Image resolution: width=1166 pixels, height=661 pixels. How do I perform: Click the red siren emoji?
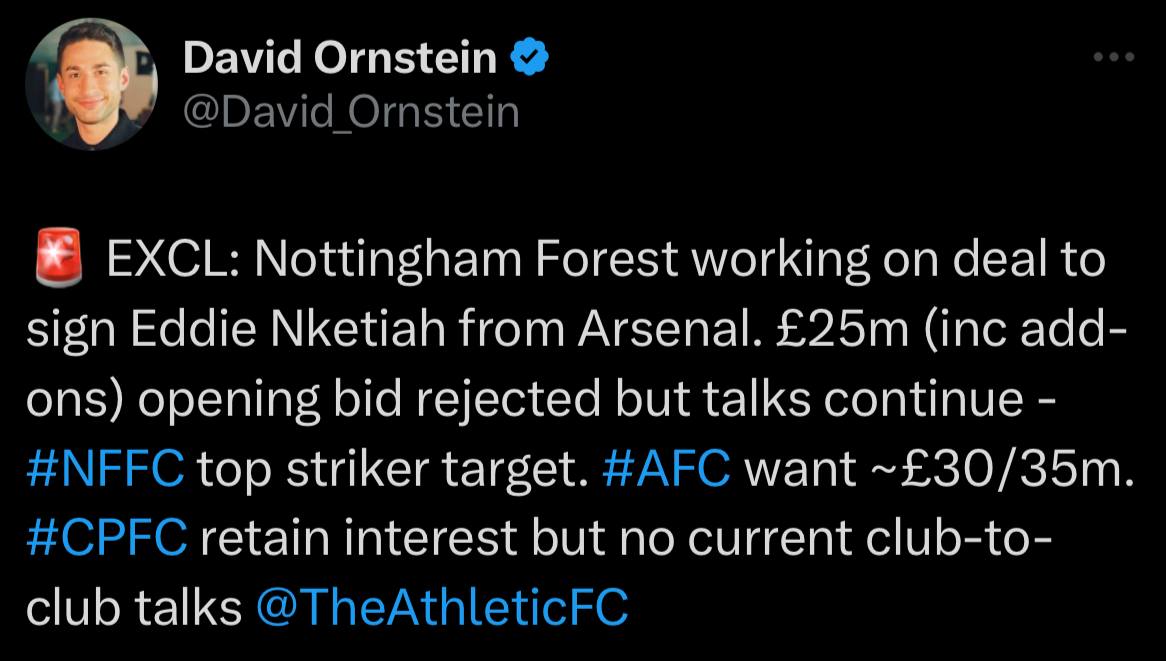coord(58,258)
